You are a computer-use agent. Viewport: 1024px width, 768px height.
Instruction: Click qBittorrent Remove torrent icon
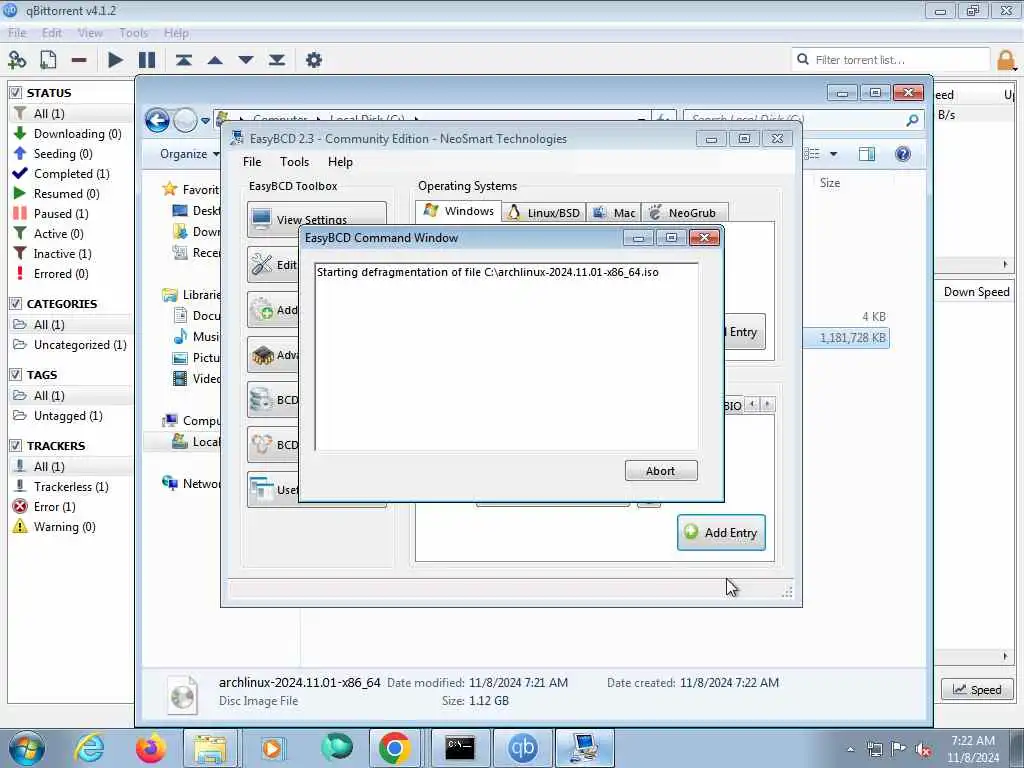tap(79, 60)
